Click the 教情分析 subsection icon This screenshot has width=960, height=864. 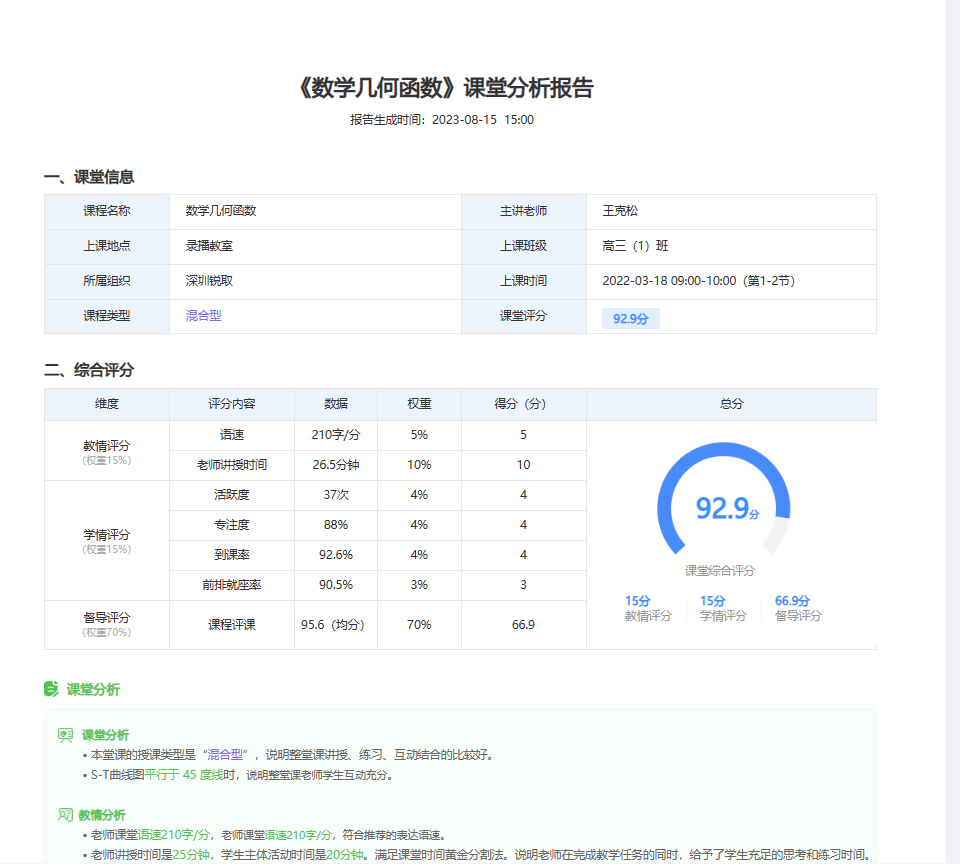[65, 815]
